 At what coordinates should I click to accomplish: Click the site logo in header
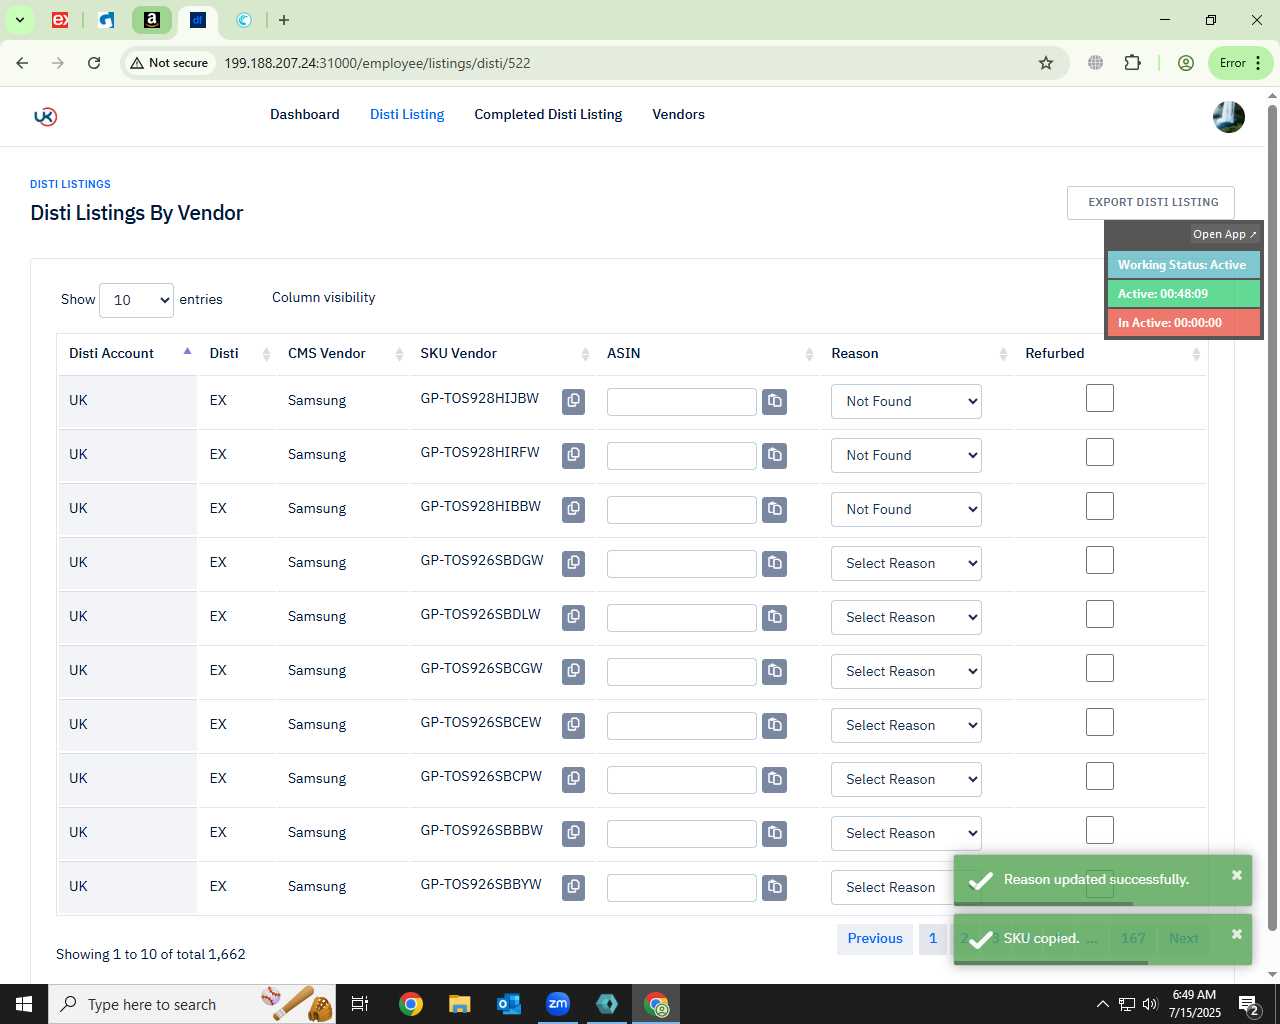pos(45,117)
